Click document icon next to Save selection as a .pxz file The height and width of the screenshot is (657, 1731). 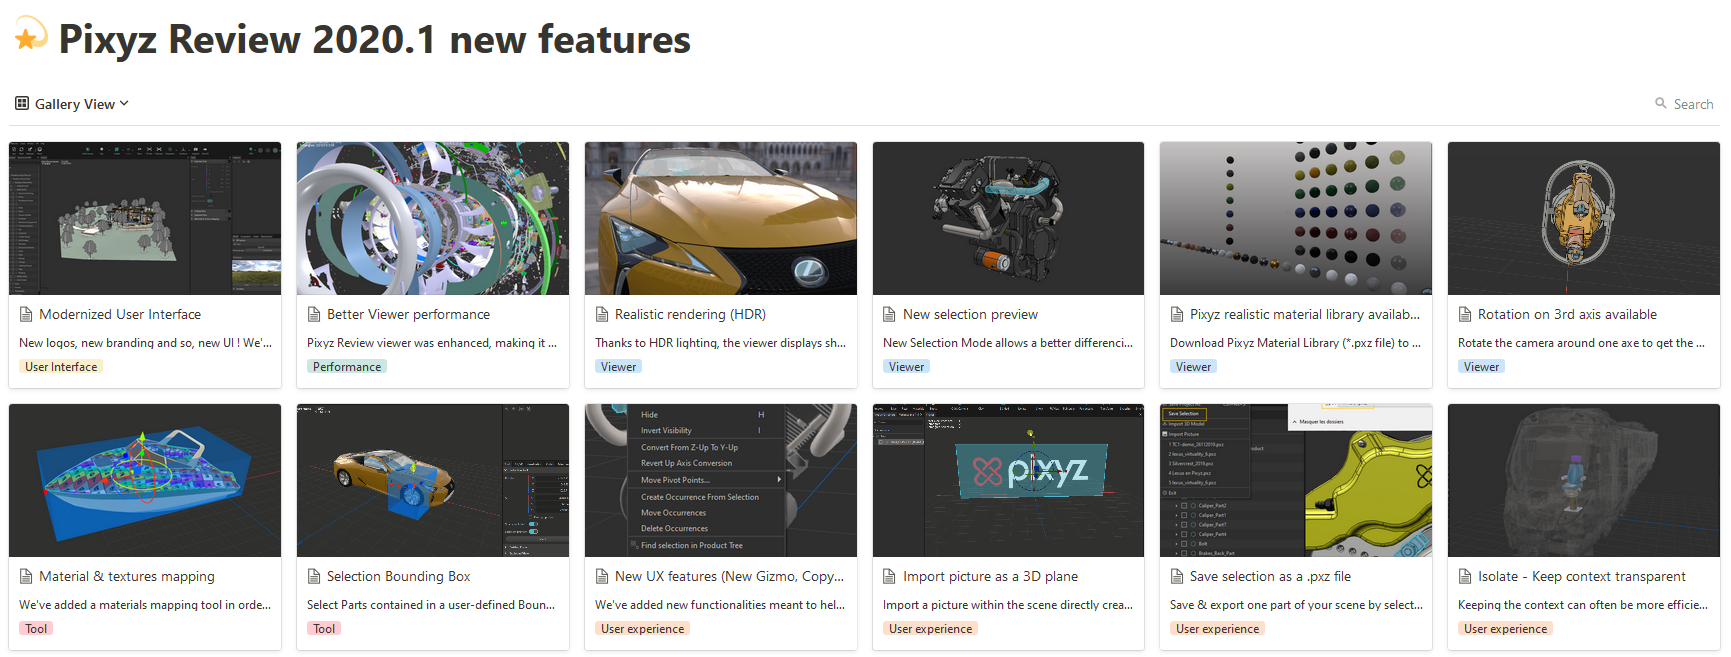tap(1177, 576)
